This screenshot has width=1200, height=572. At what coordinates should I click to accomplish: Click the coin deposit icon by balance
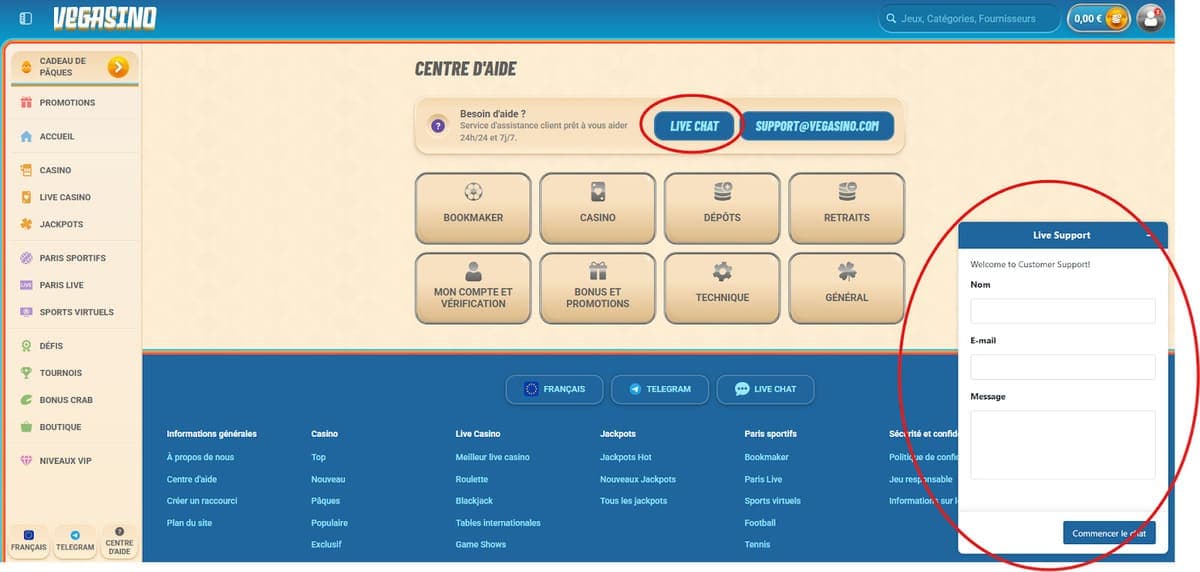[x=1116, y=18]
